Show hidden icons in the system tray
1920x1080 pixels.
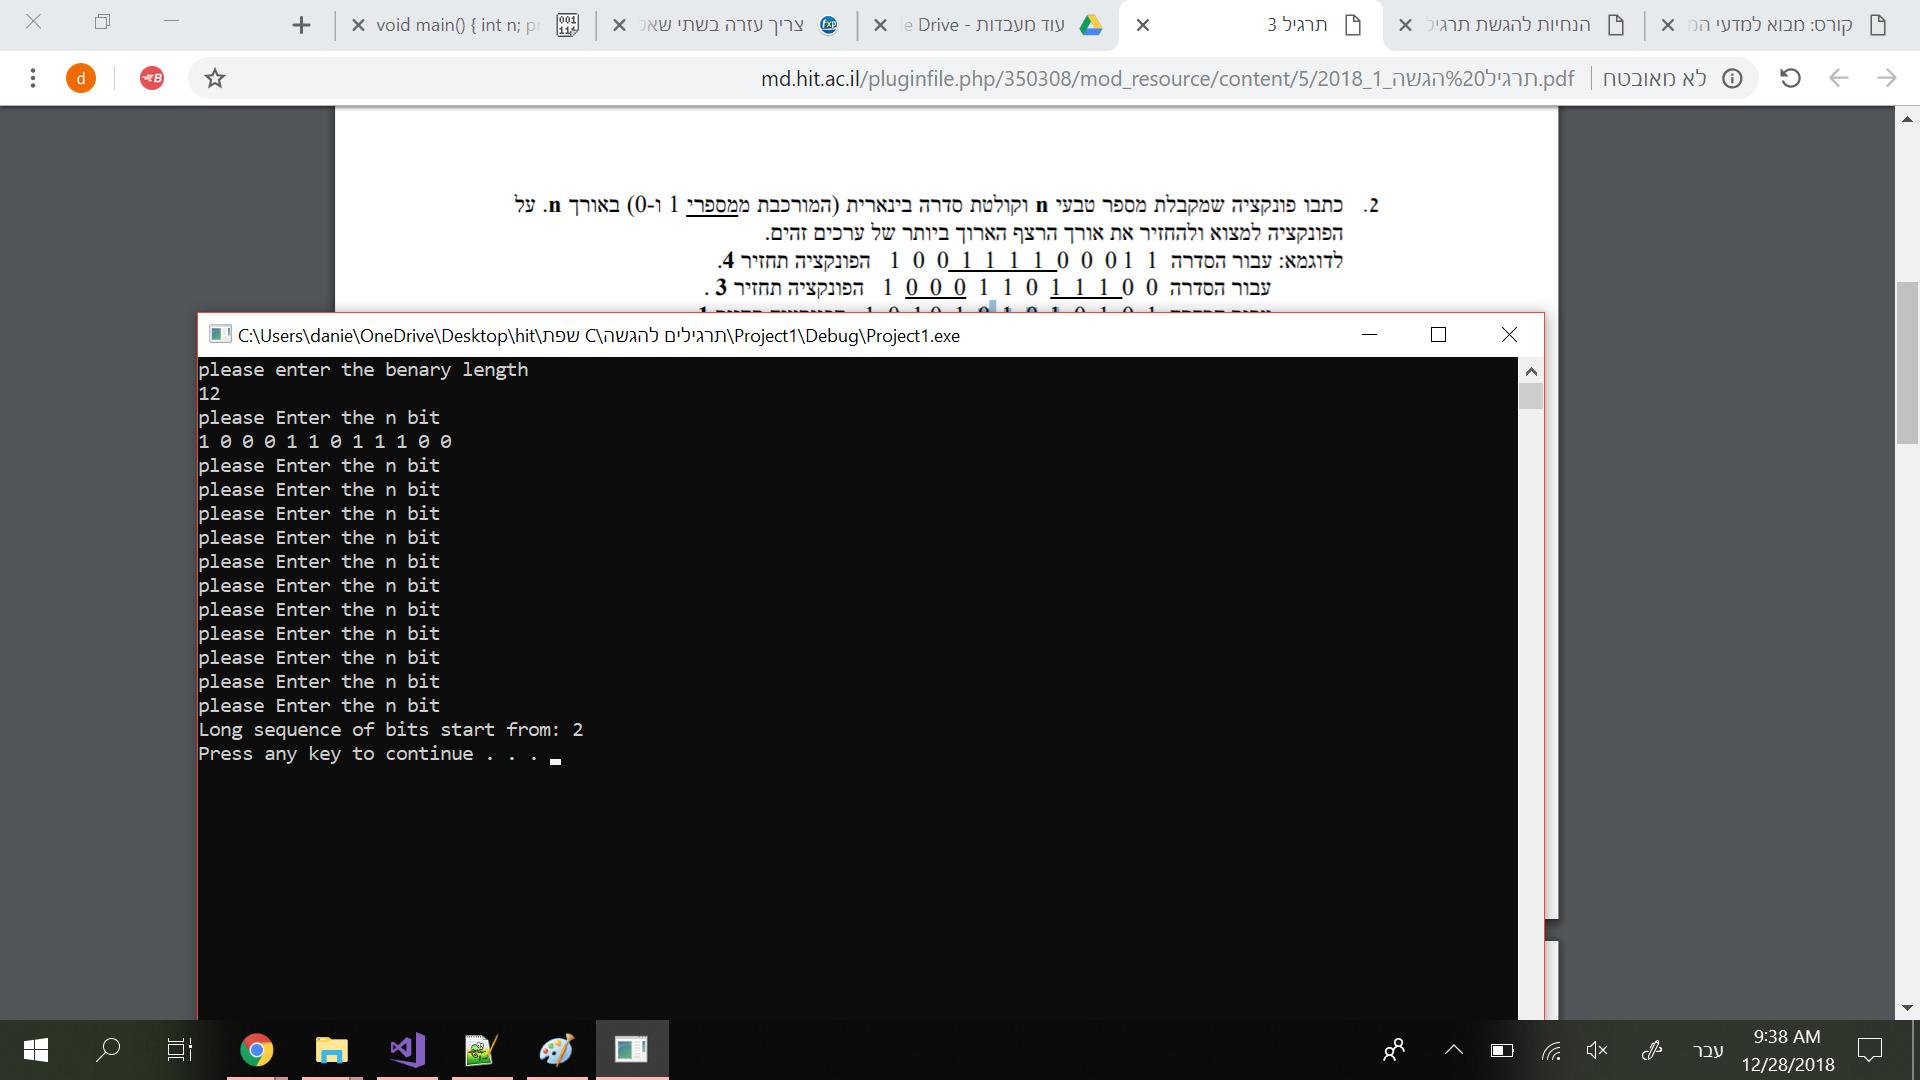(1453, 1049)
